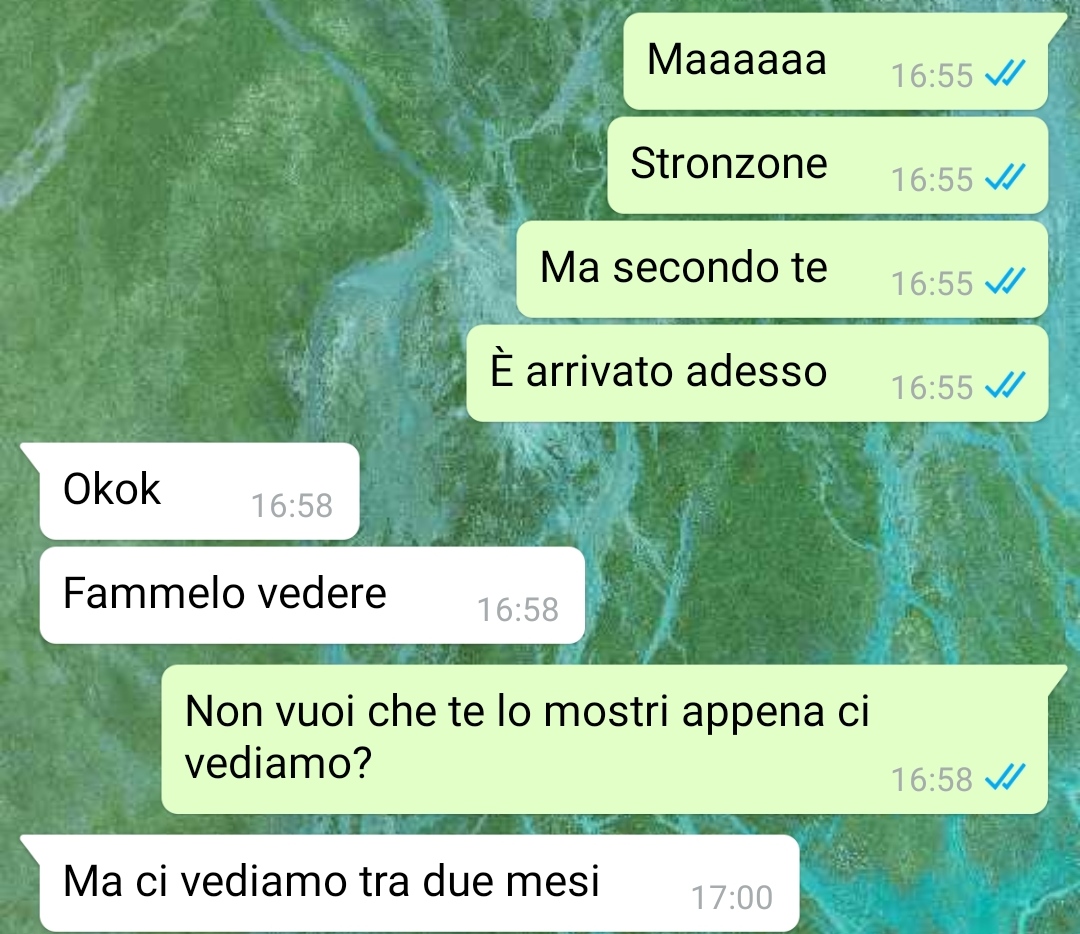Tap the 16:55 time next to 'Stronzone'
This screenshot has width=1080, height=934.
point(931,180)
